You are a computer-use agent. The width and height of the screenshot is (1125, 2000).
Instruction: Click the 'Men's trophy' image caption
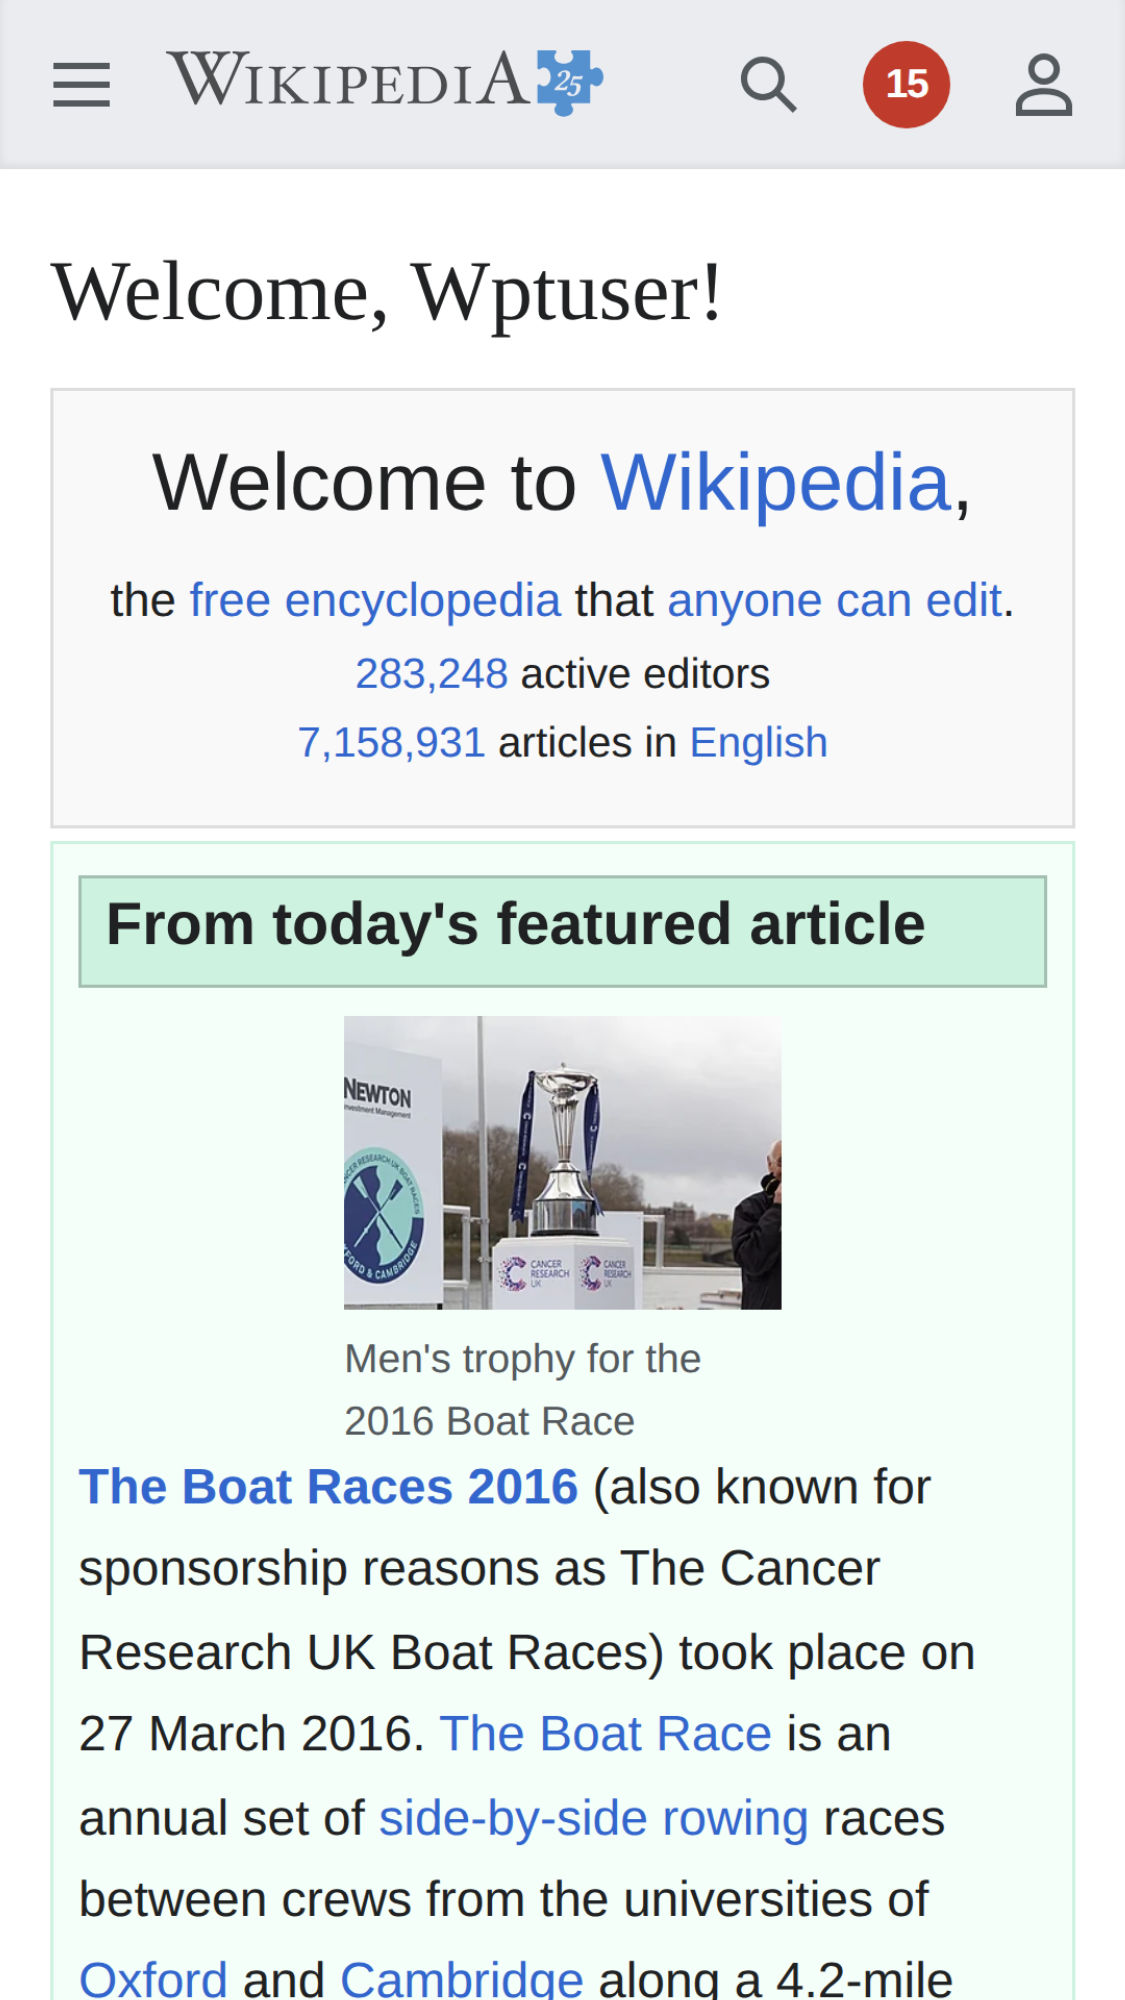(x=522, y=1389)
